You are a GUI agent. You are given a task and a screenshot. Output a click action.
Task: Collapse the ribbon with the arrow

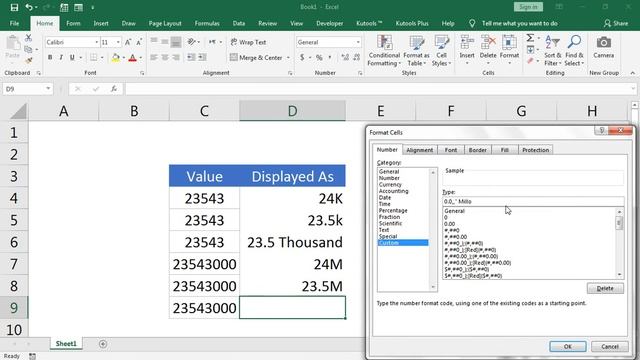pos(632,73)
